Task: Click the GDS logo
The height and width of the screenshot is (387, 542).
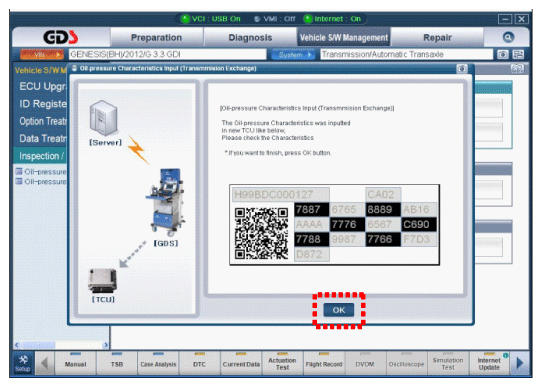Action: click(x=60, y=37)
